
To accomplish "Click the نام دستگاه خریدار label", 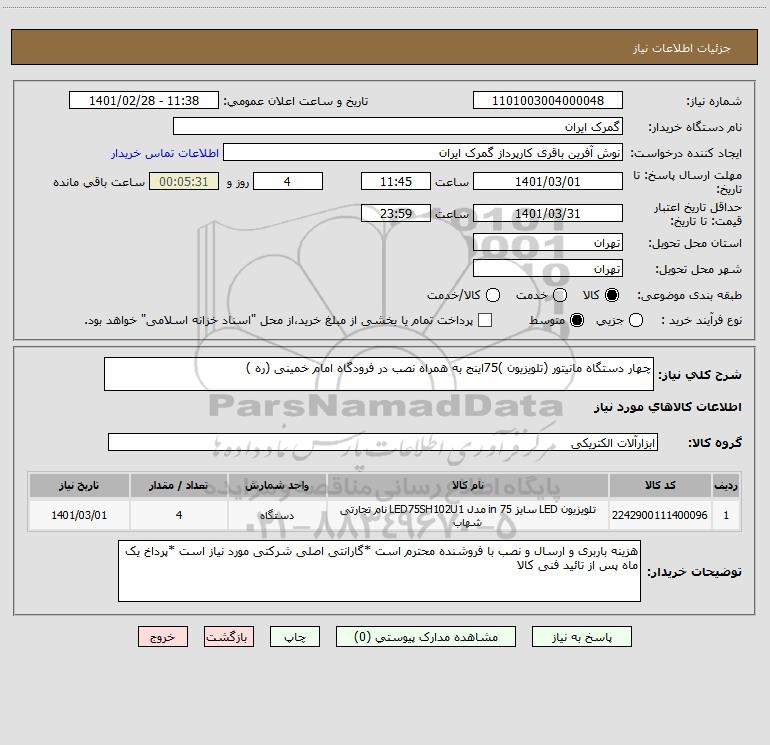I will (x=695, y=128).
